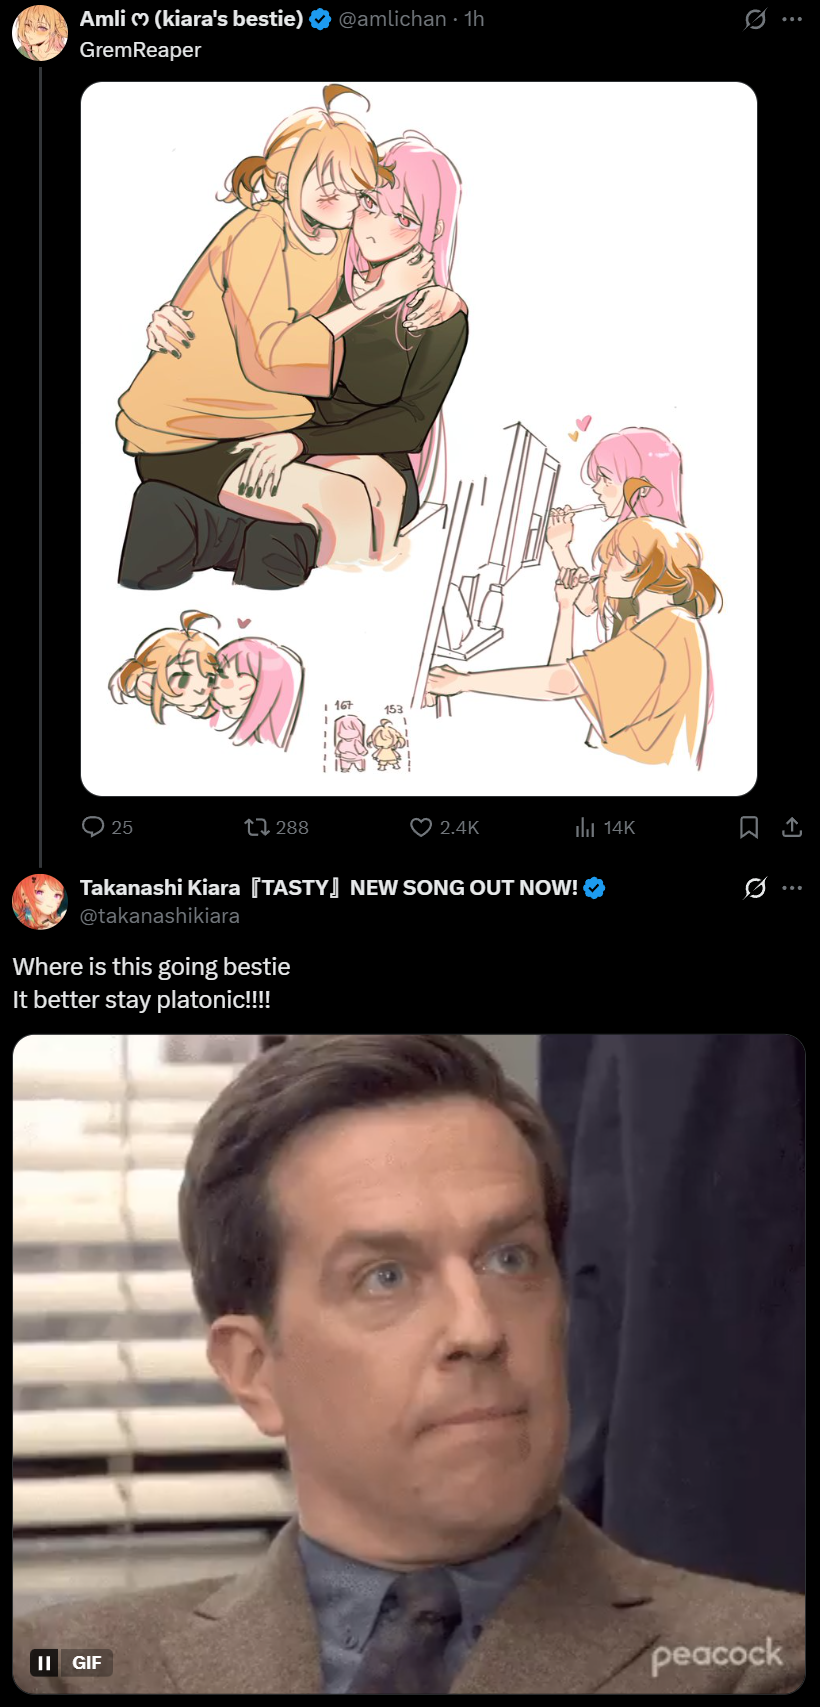The image size is (820, 1707).
Task: Open more options menu on Amli's tweet
Action: pyautogui.click(x=793, y=19)
